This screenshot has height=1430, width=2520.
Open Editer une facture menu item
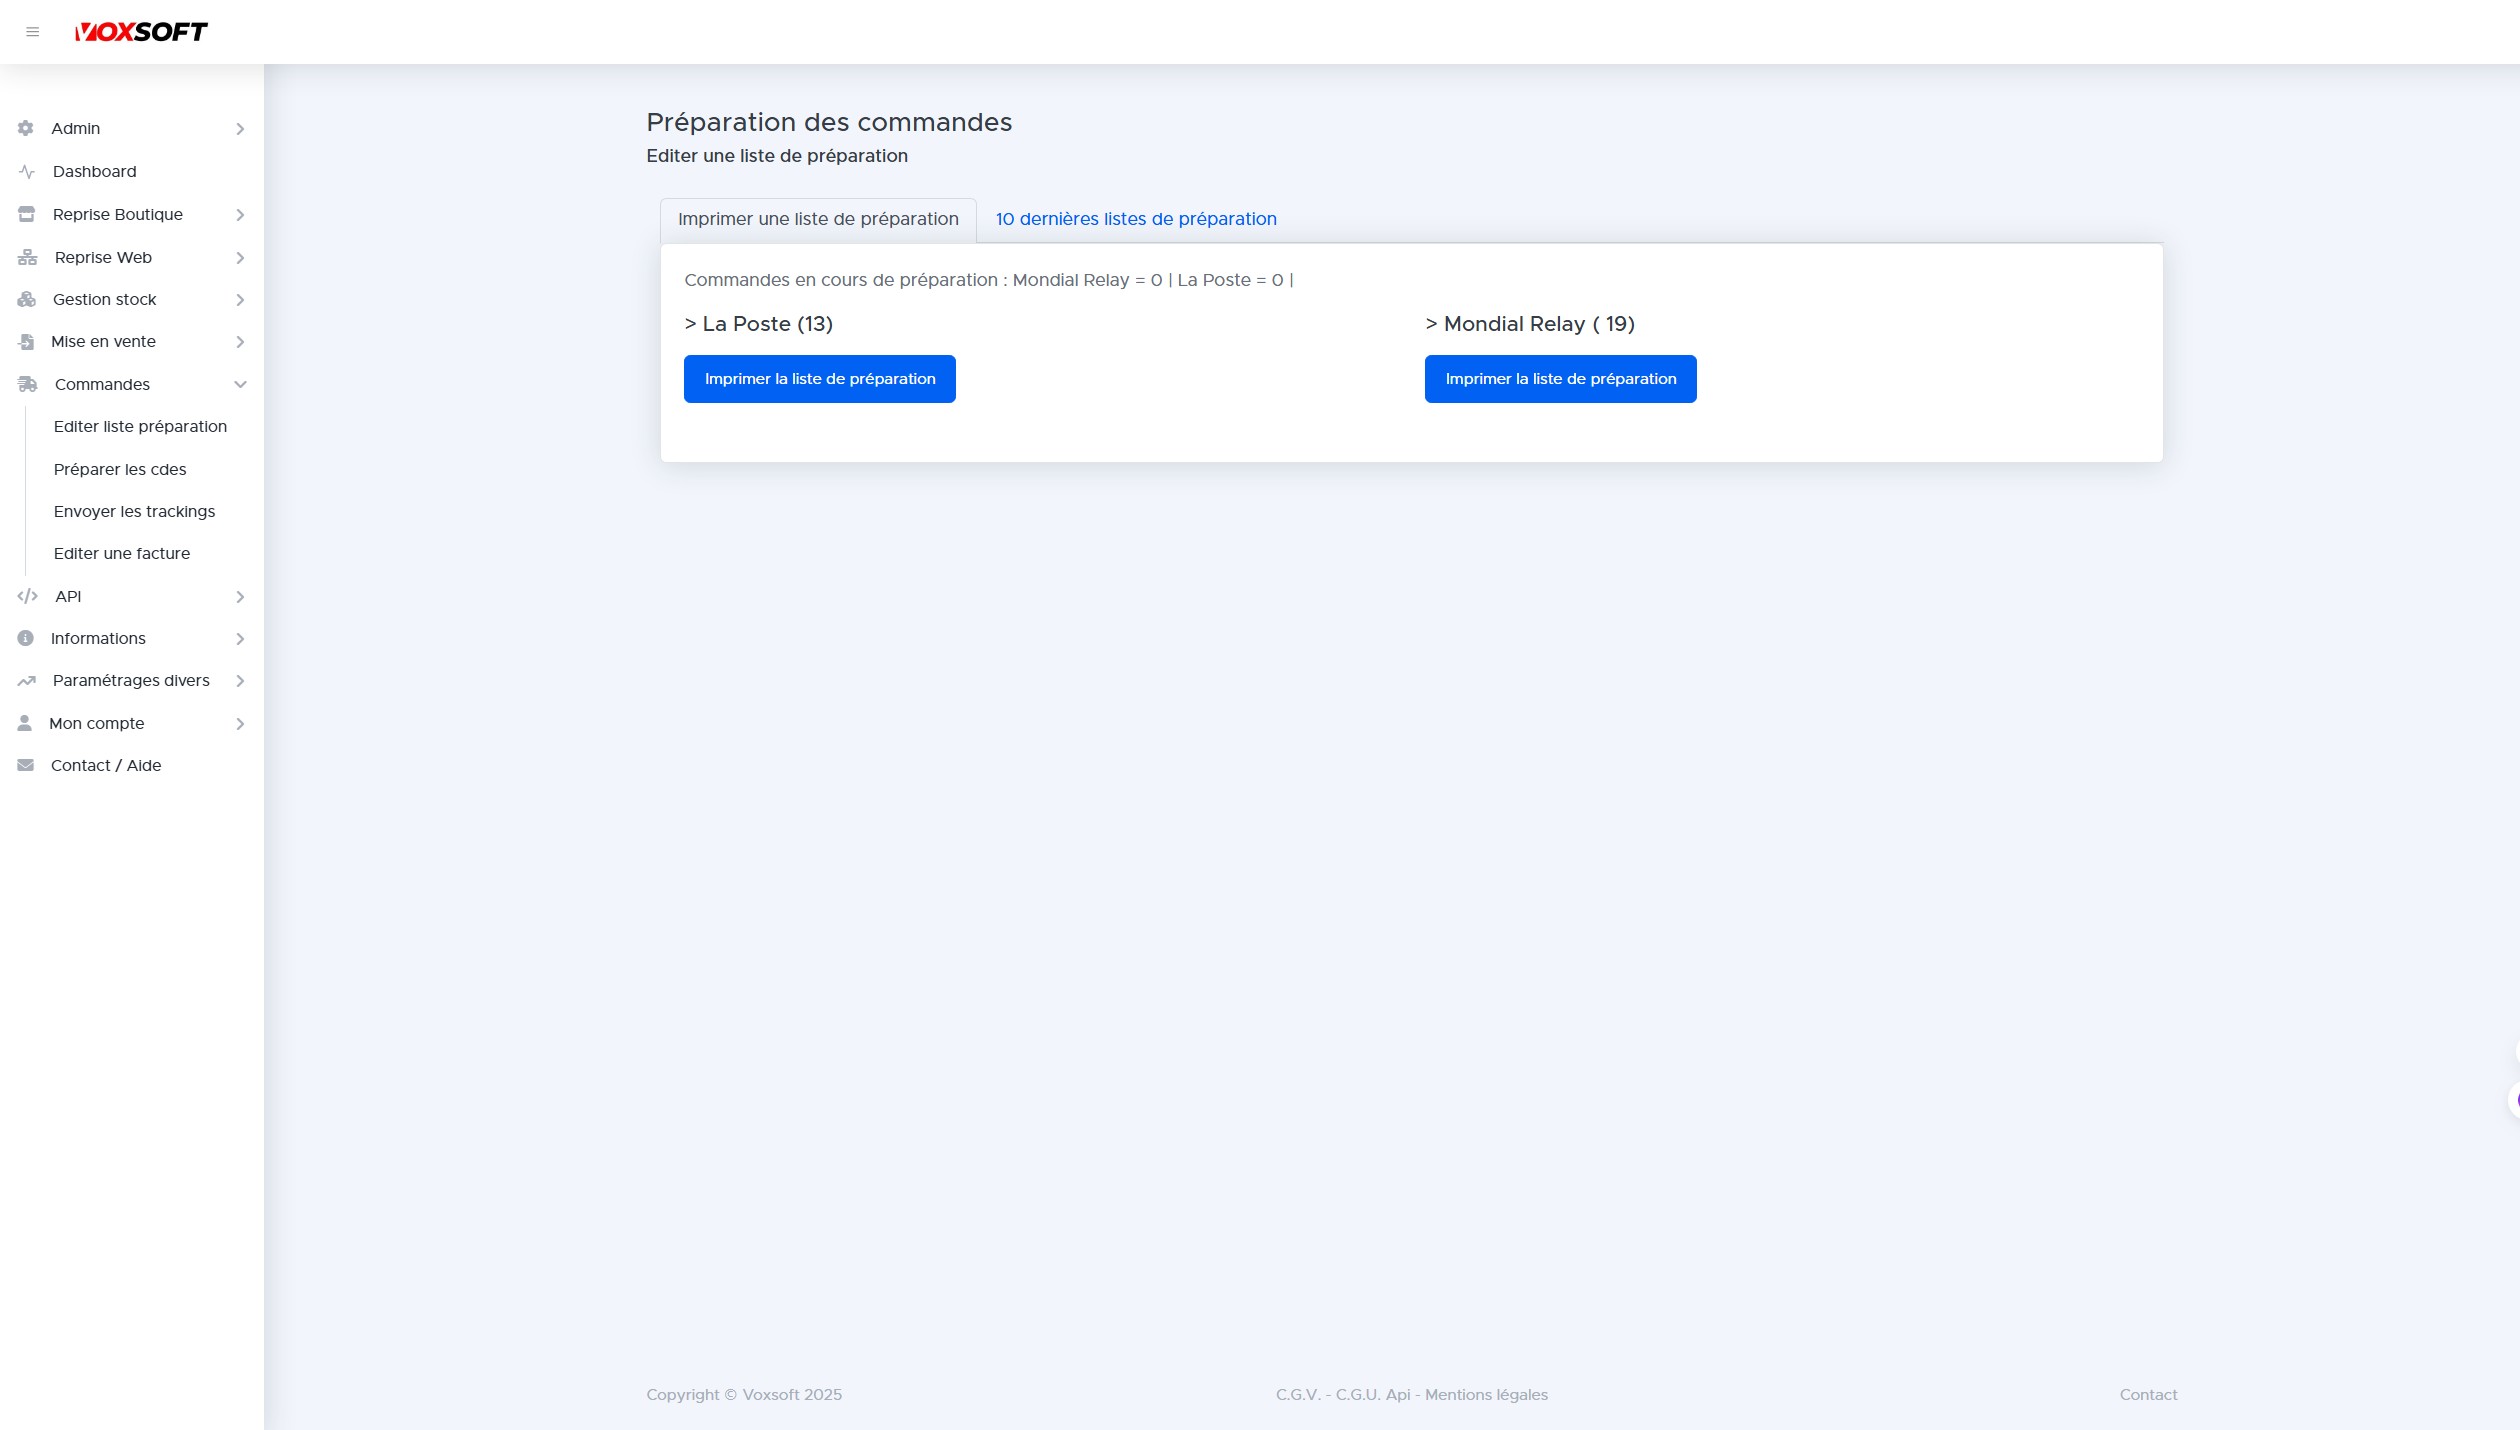coord(121,553)
